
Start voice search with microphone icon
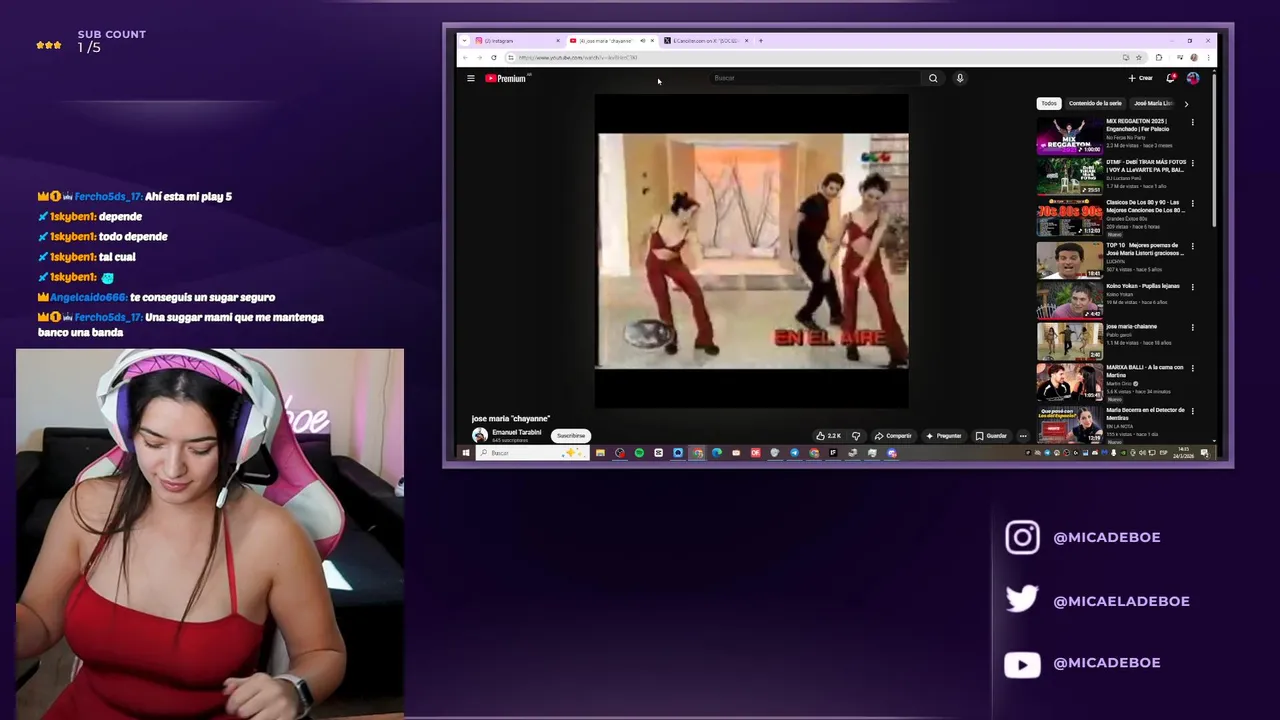[x=960, y=78]
